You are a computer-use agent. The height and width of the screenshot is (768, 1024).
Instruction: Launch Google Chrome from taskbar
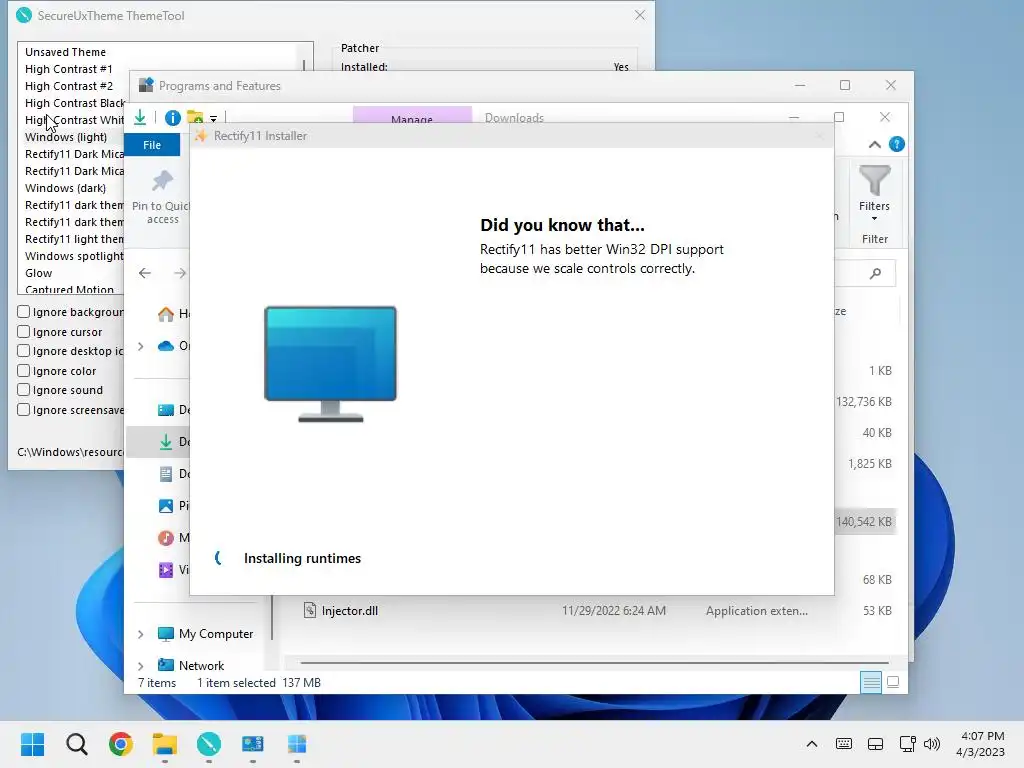tap(121, 744)
